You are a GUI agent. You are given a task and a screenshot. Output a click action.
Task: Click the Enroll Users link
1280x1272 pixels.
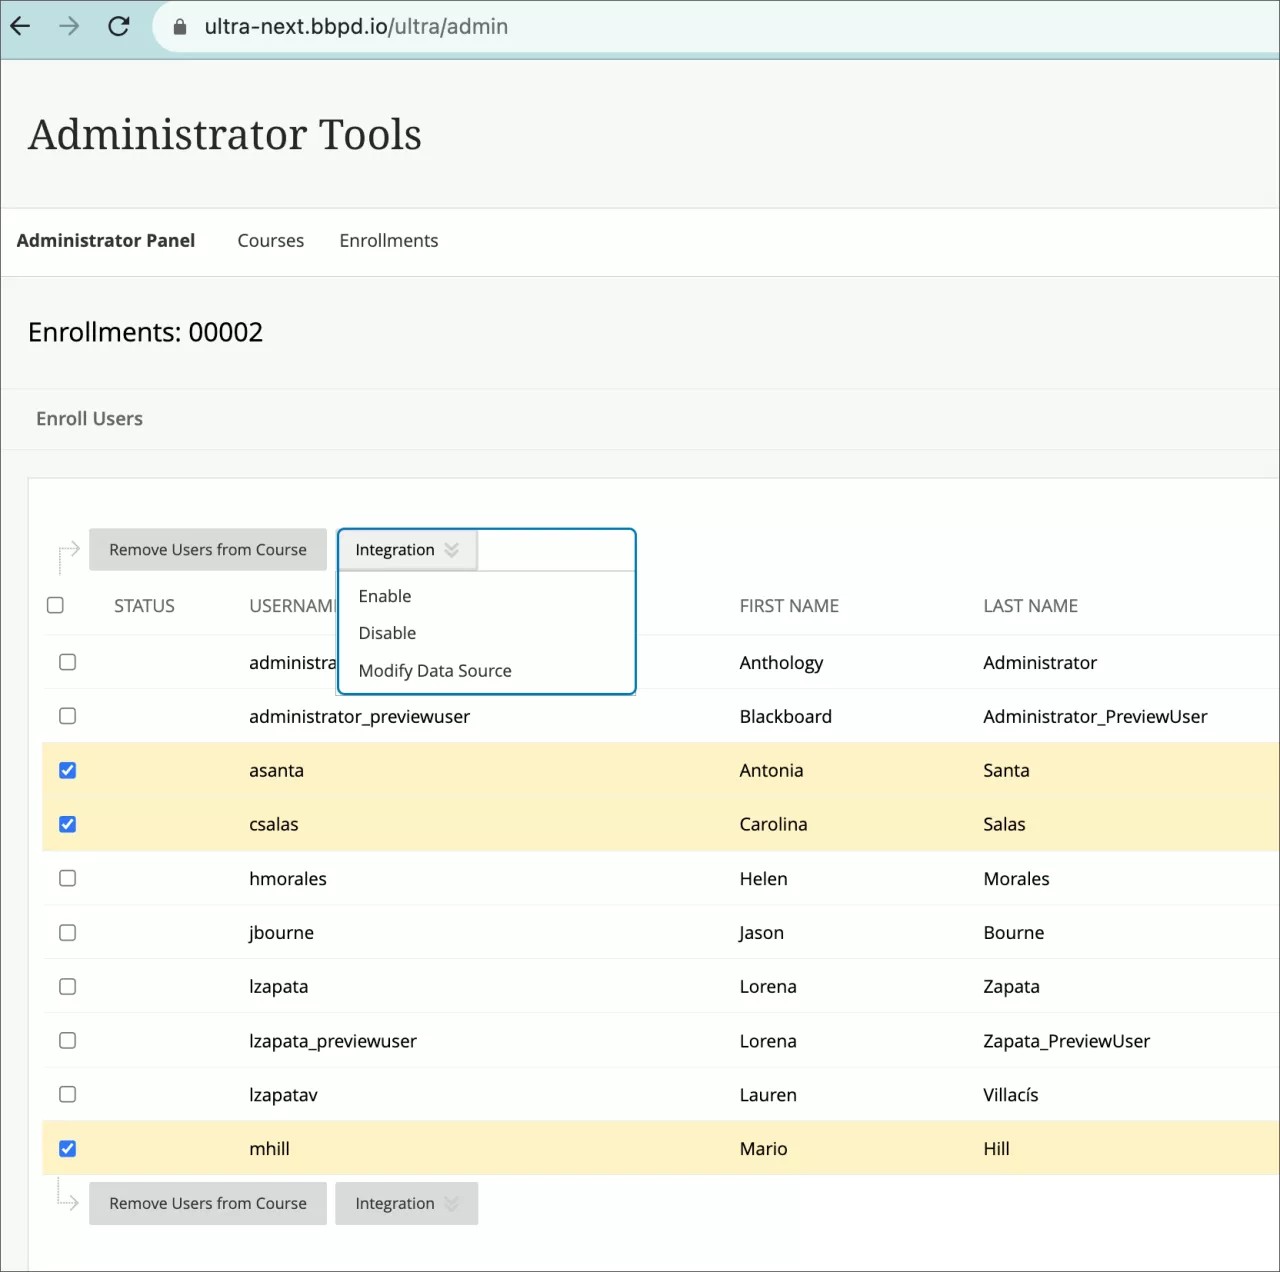[x=89, y=418]
